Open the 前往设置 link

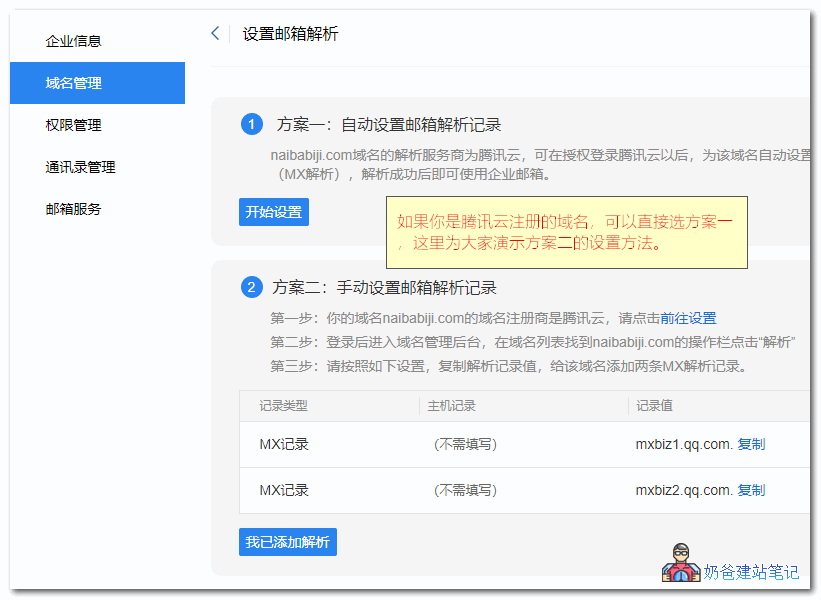690,317
